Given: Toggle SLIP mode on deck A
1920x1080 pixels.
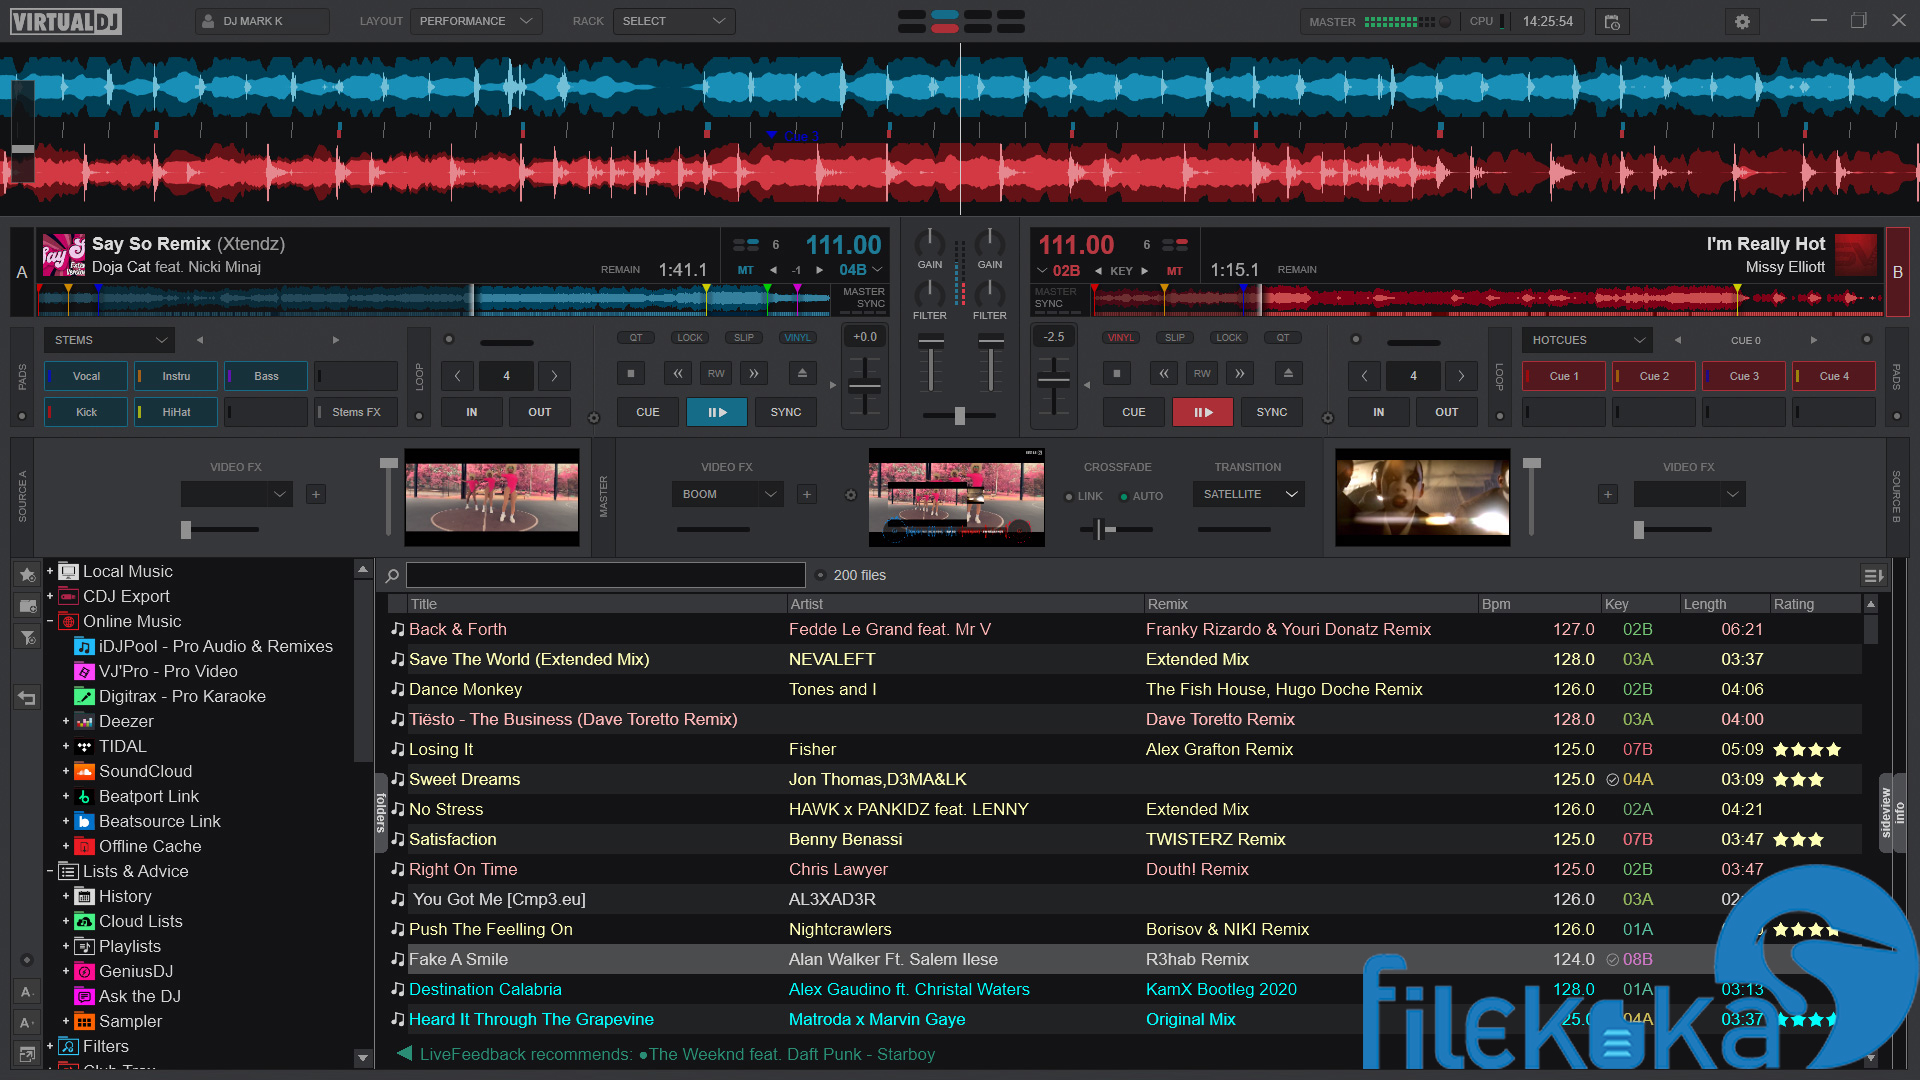Looking at the screenshot, I should point(744,338).
